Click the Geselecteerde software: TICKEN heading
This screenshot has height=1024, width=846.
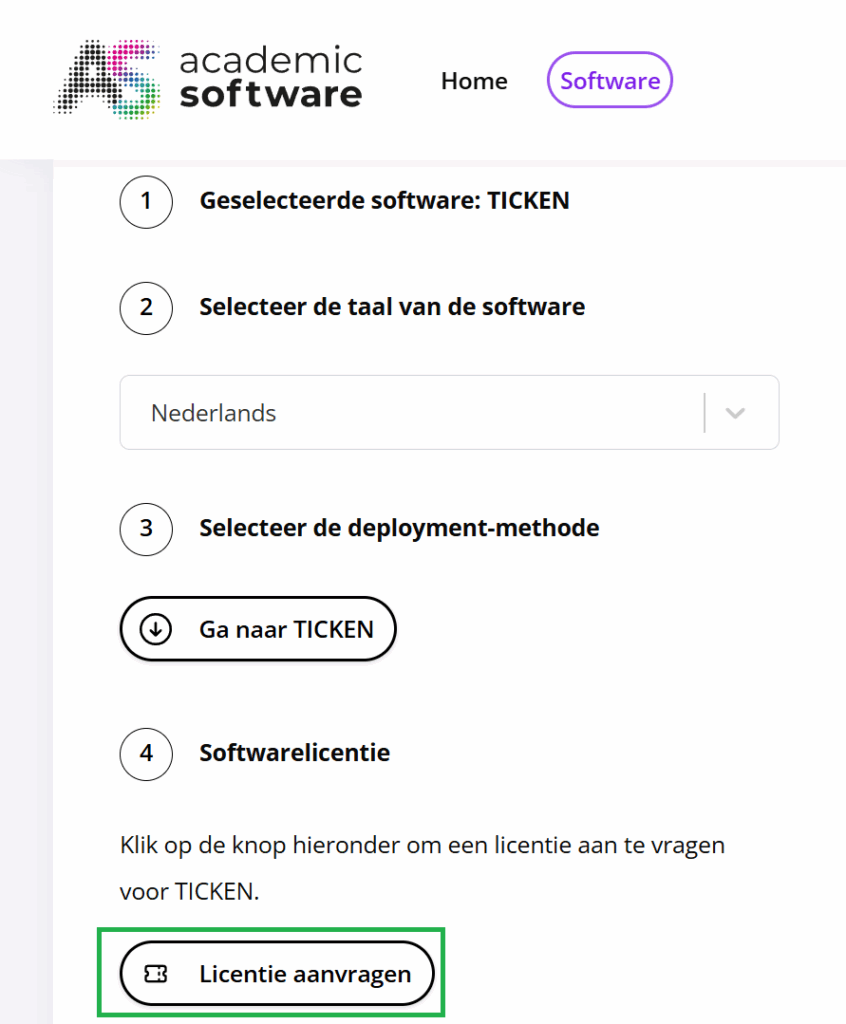[384, 201]
